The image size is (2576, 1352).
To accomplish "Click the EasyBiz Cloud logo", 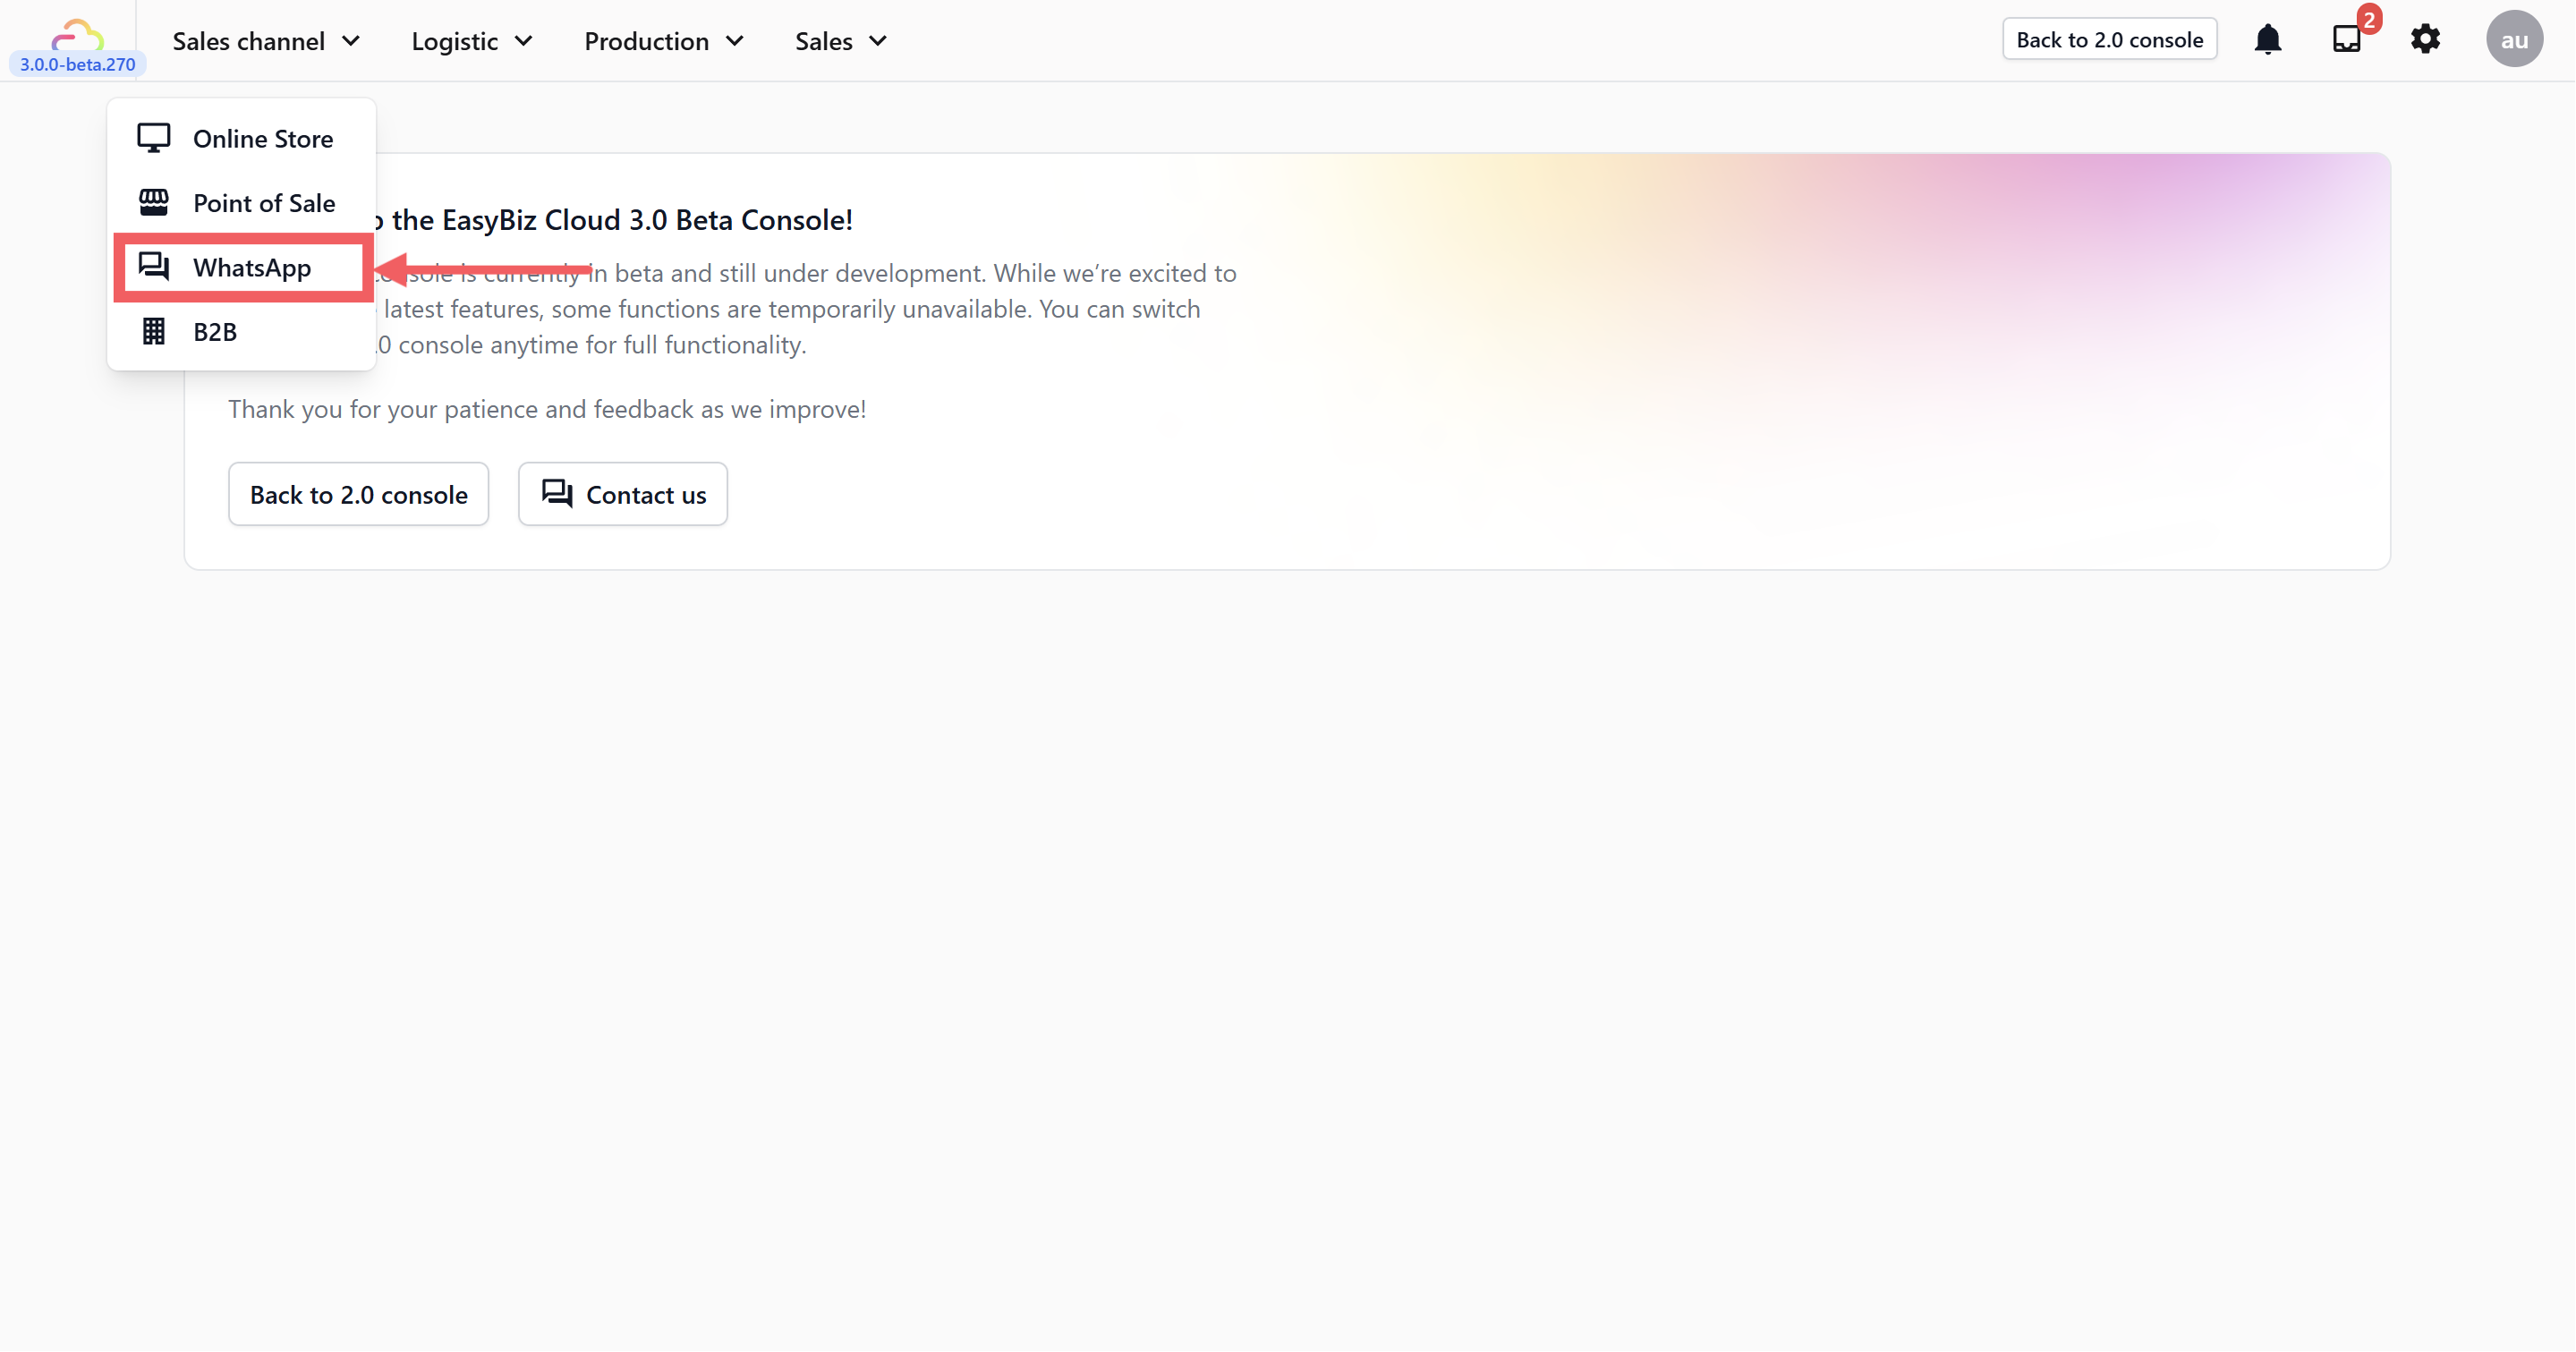I will pos(77,35).
